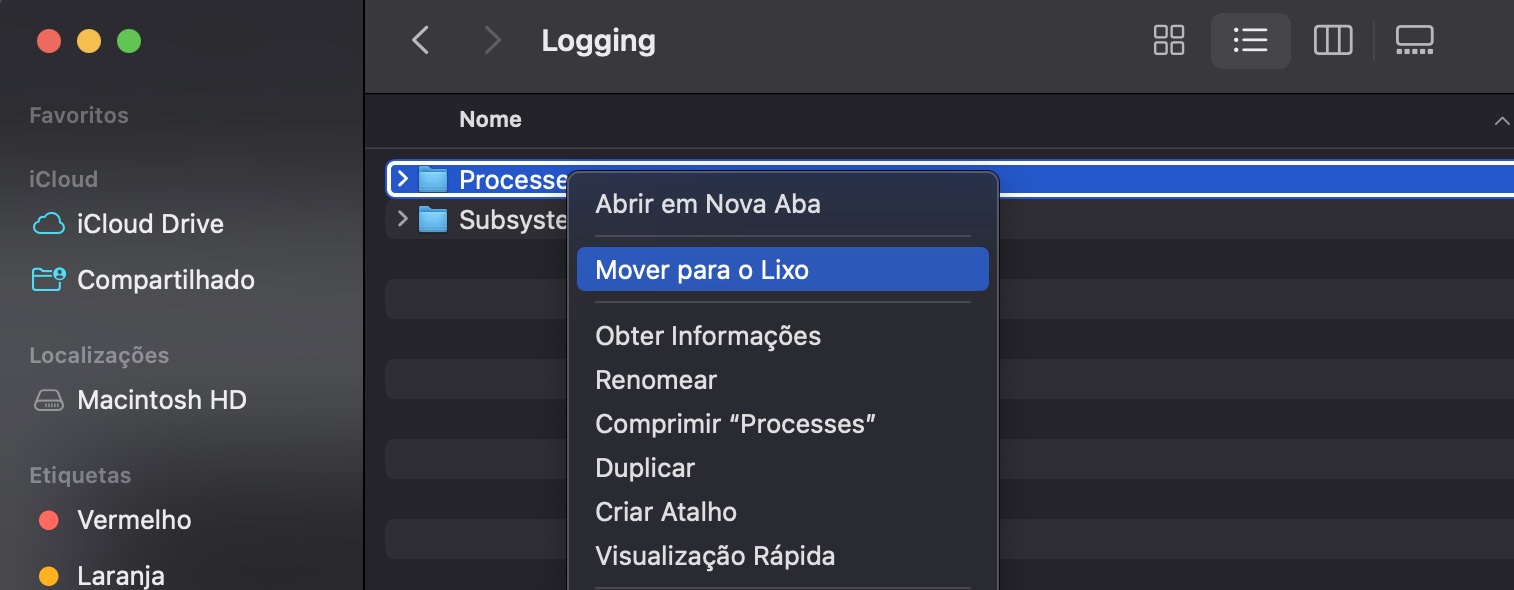Switch to list view in the toolbar

click(x=1250, y=41)
